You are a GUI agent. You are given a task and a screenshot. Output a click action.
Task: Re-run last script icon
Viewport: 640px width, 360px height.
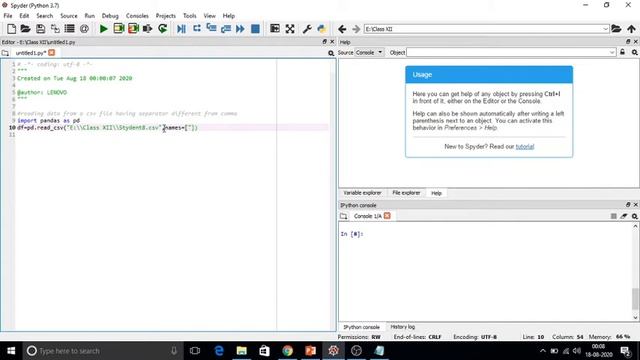[x=162, y=29]
